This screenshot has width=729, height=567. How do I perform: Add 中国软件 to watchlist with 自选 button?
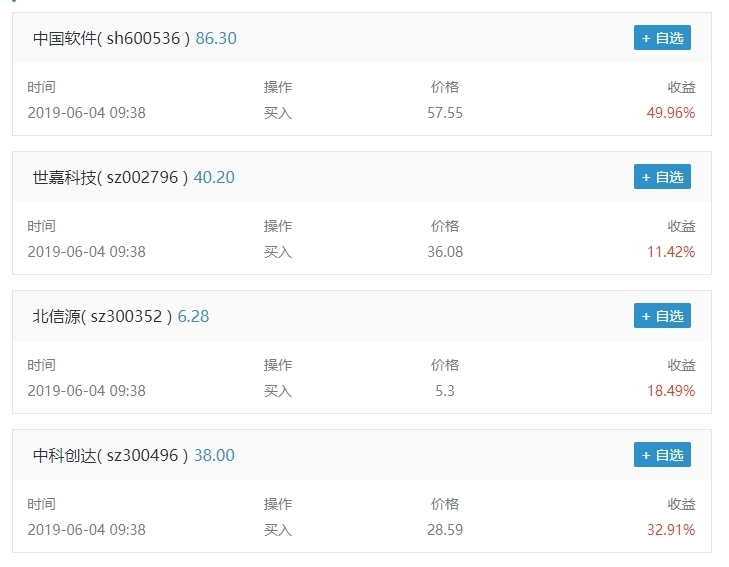[x=662, y=38]
